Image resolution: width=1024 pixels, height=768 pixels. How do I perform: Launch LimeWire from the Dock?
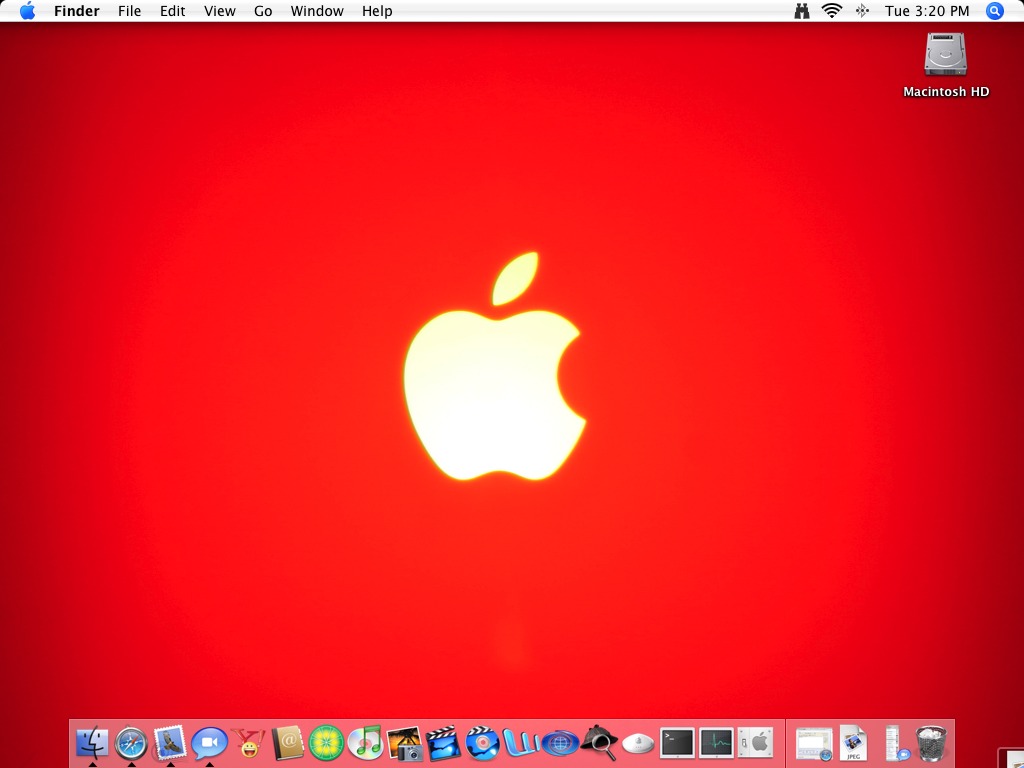pyautogui.click(x=327, y=743)
